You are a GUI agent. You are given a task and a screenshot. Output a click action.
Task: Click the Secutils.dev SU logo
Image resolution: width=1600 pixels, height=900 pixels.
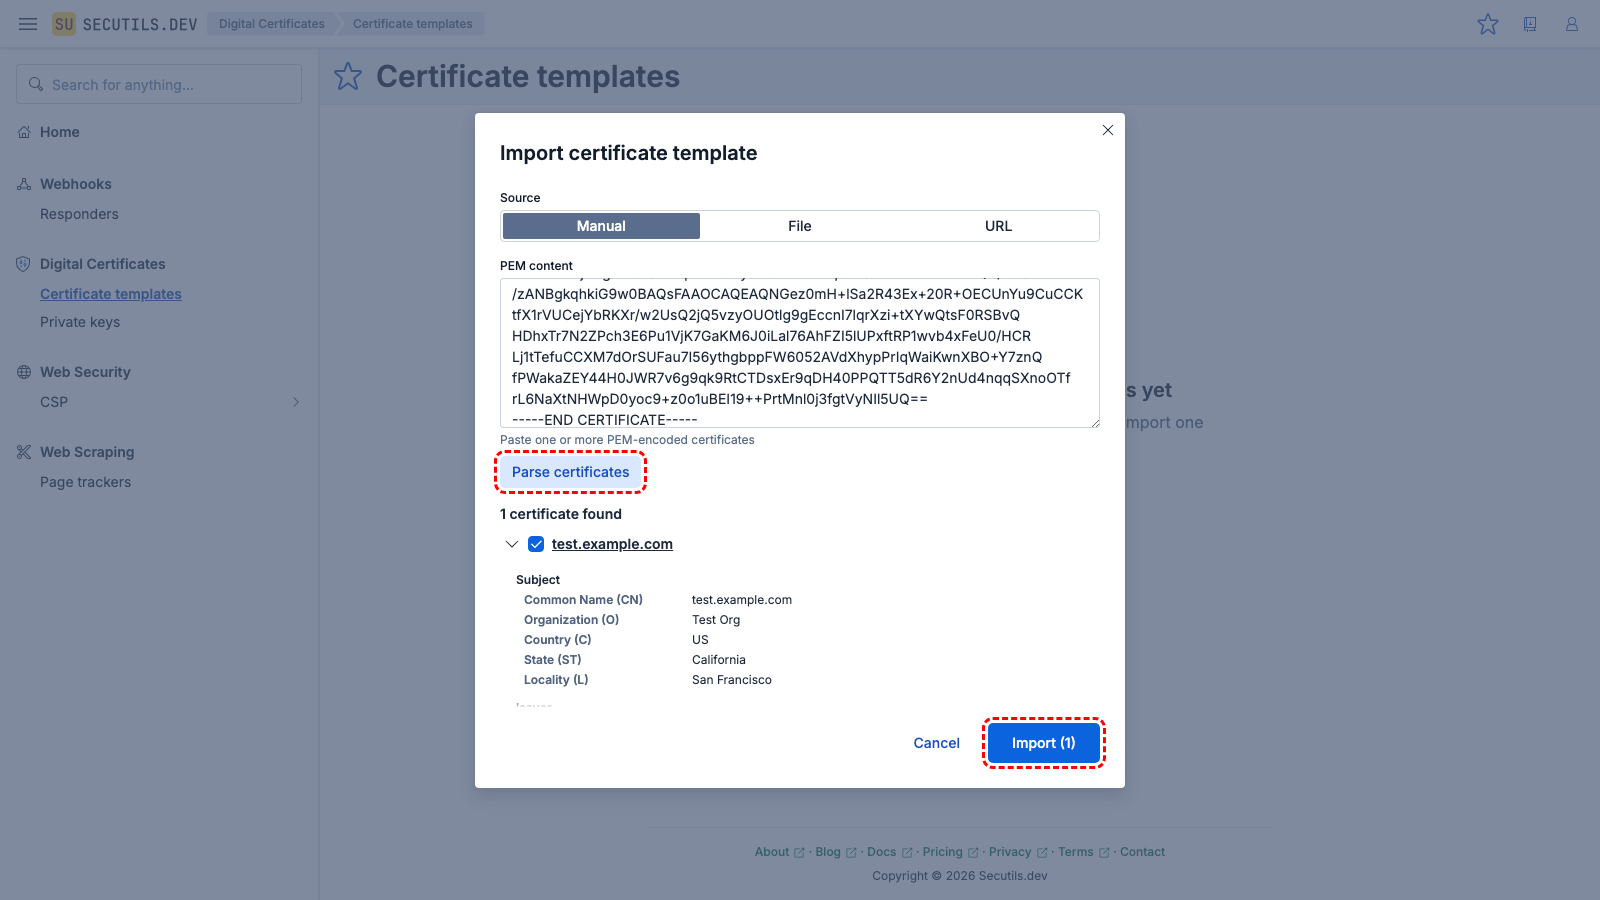(x=64, y=24)
